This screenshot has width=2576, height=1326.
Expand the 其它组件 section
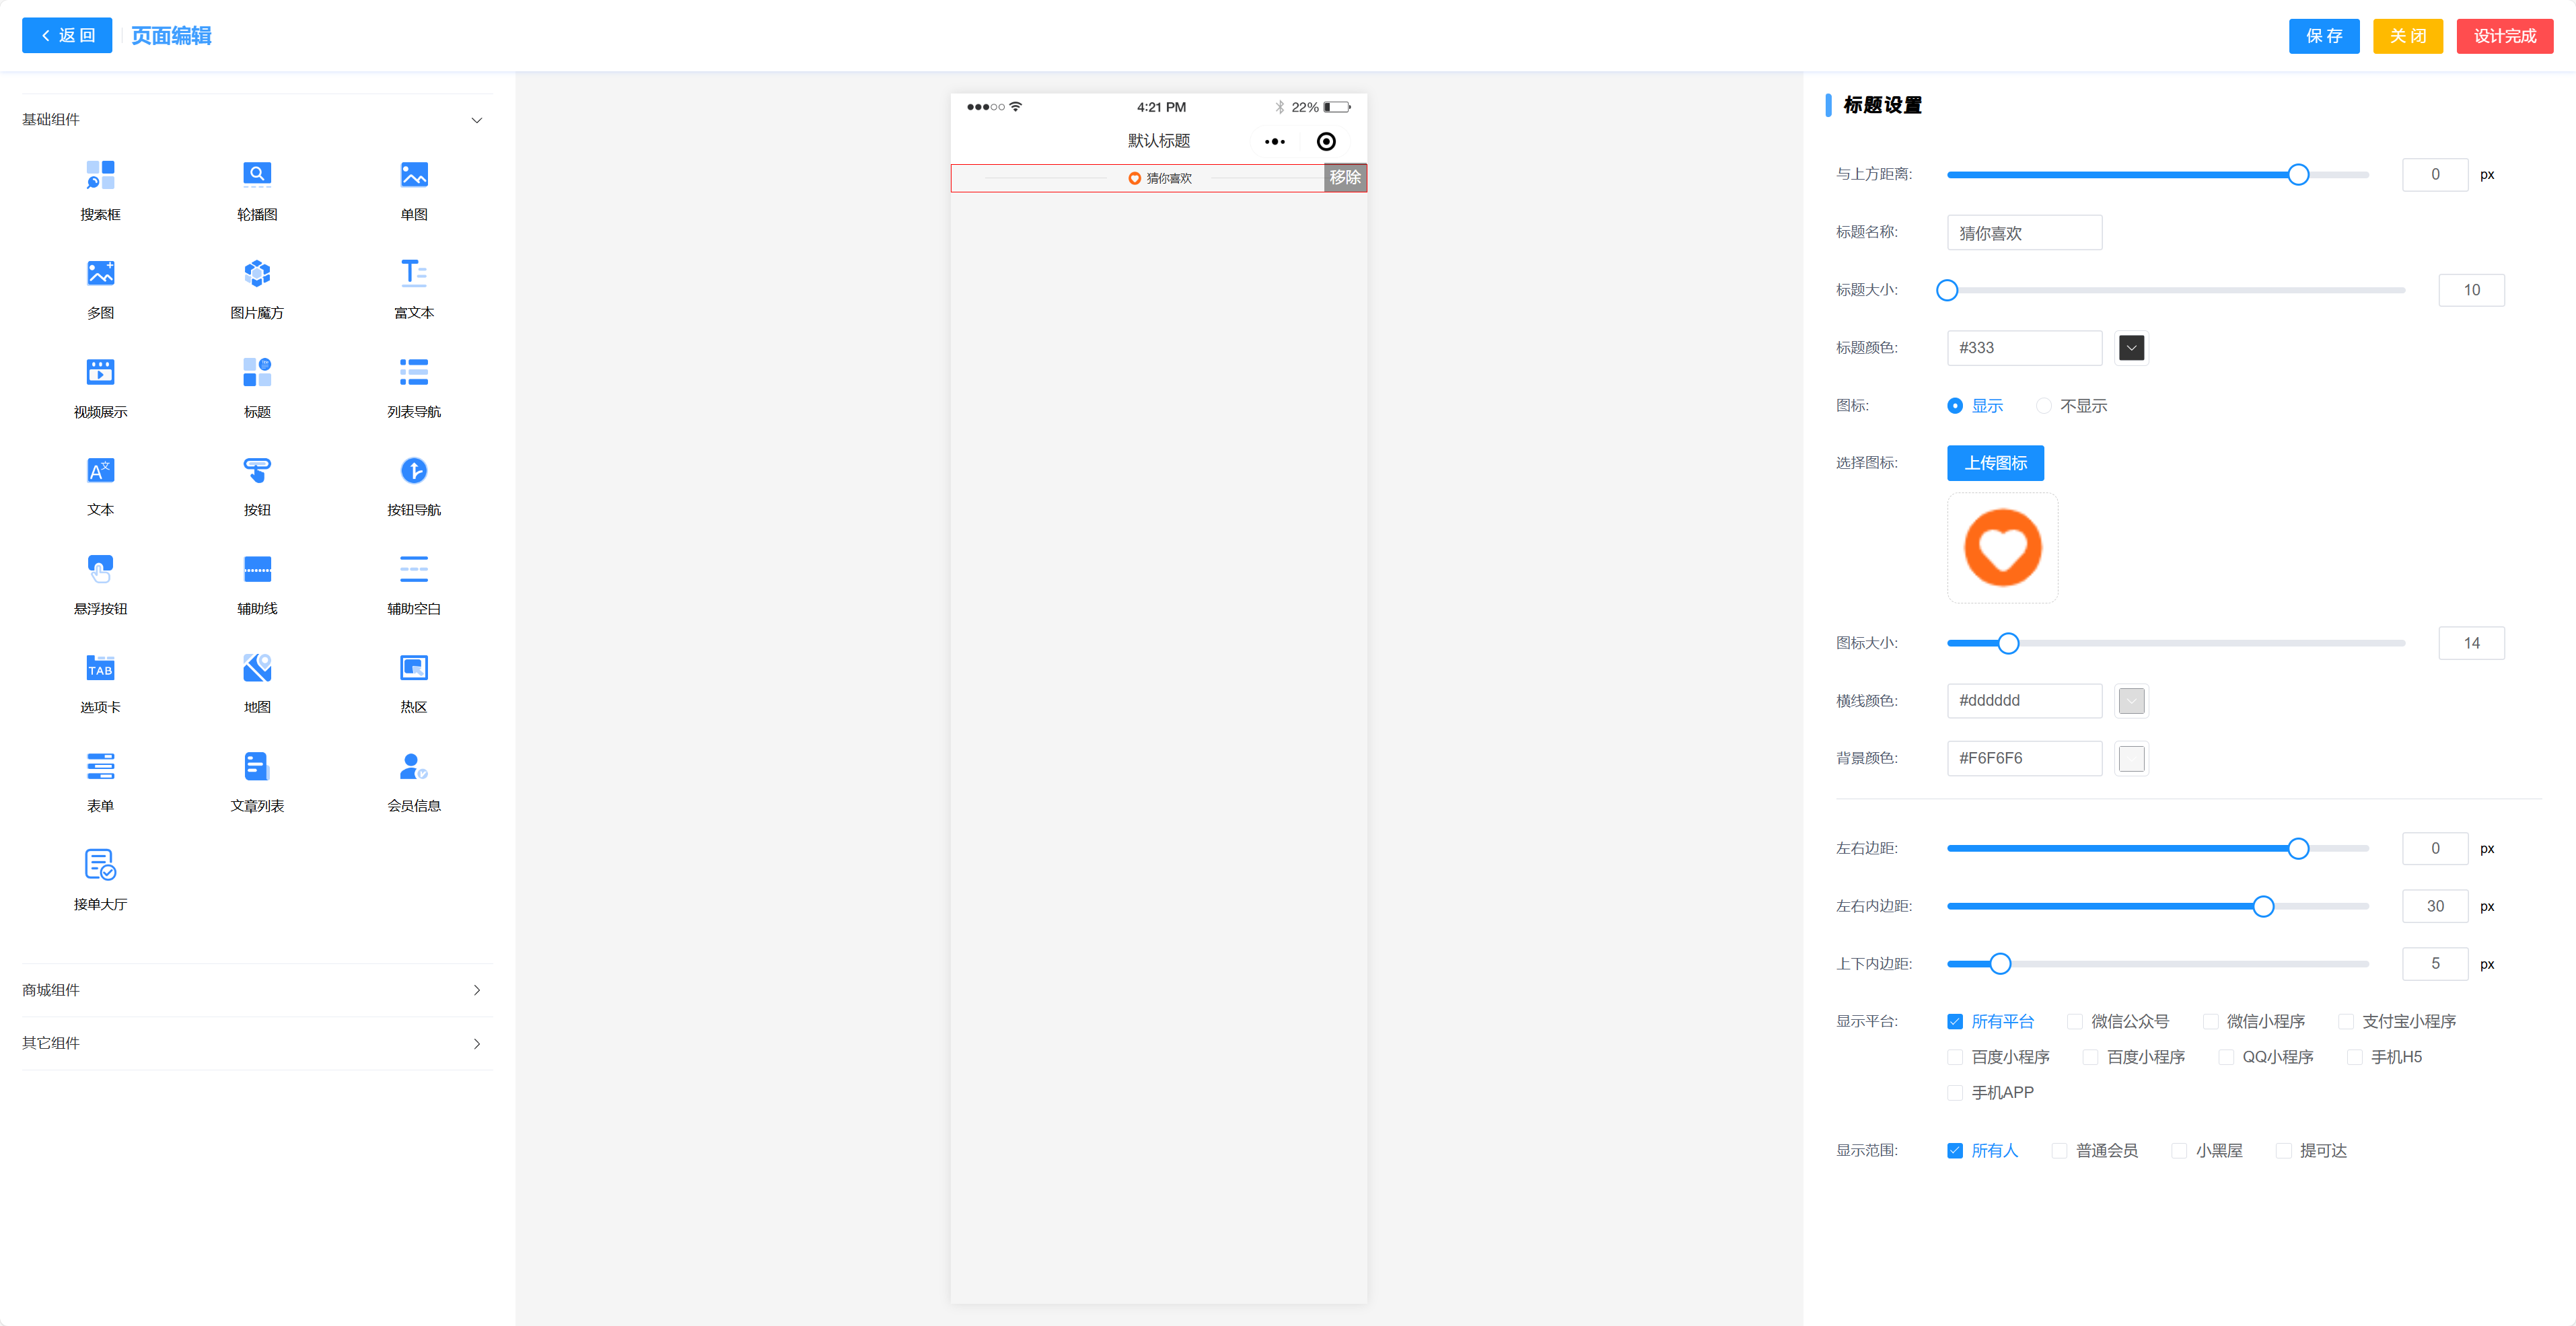[476, 1044]
